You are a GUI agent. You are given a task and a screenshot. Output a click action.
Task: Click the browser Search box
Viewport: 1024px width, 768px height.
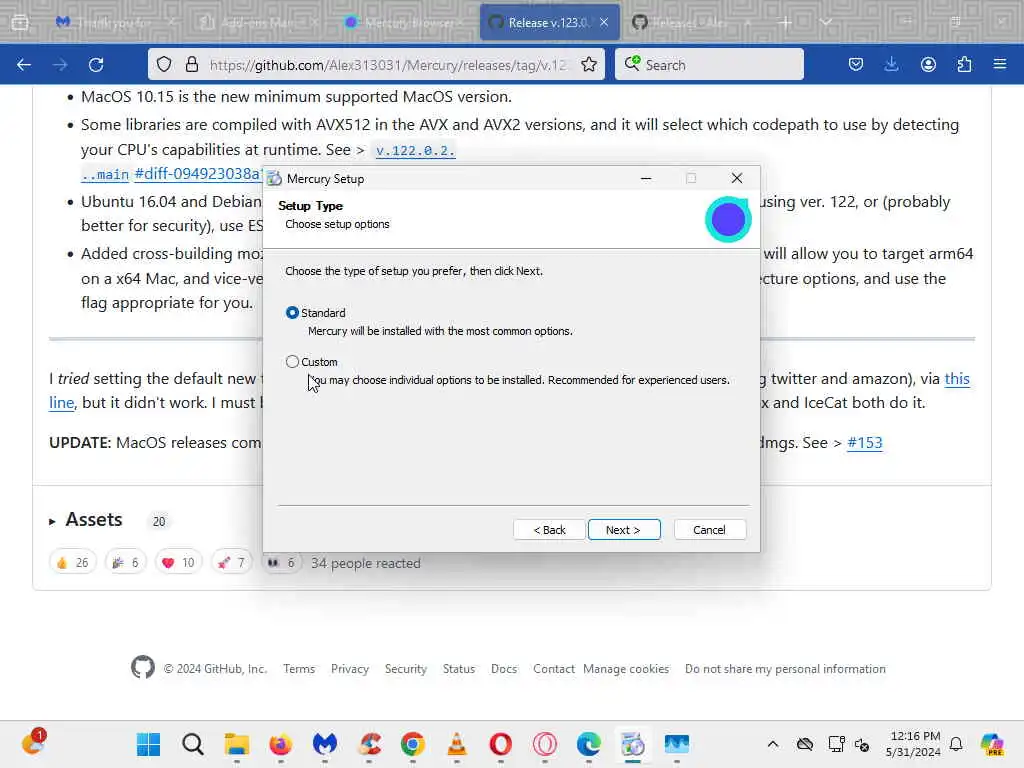point(709,65)
